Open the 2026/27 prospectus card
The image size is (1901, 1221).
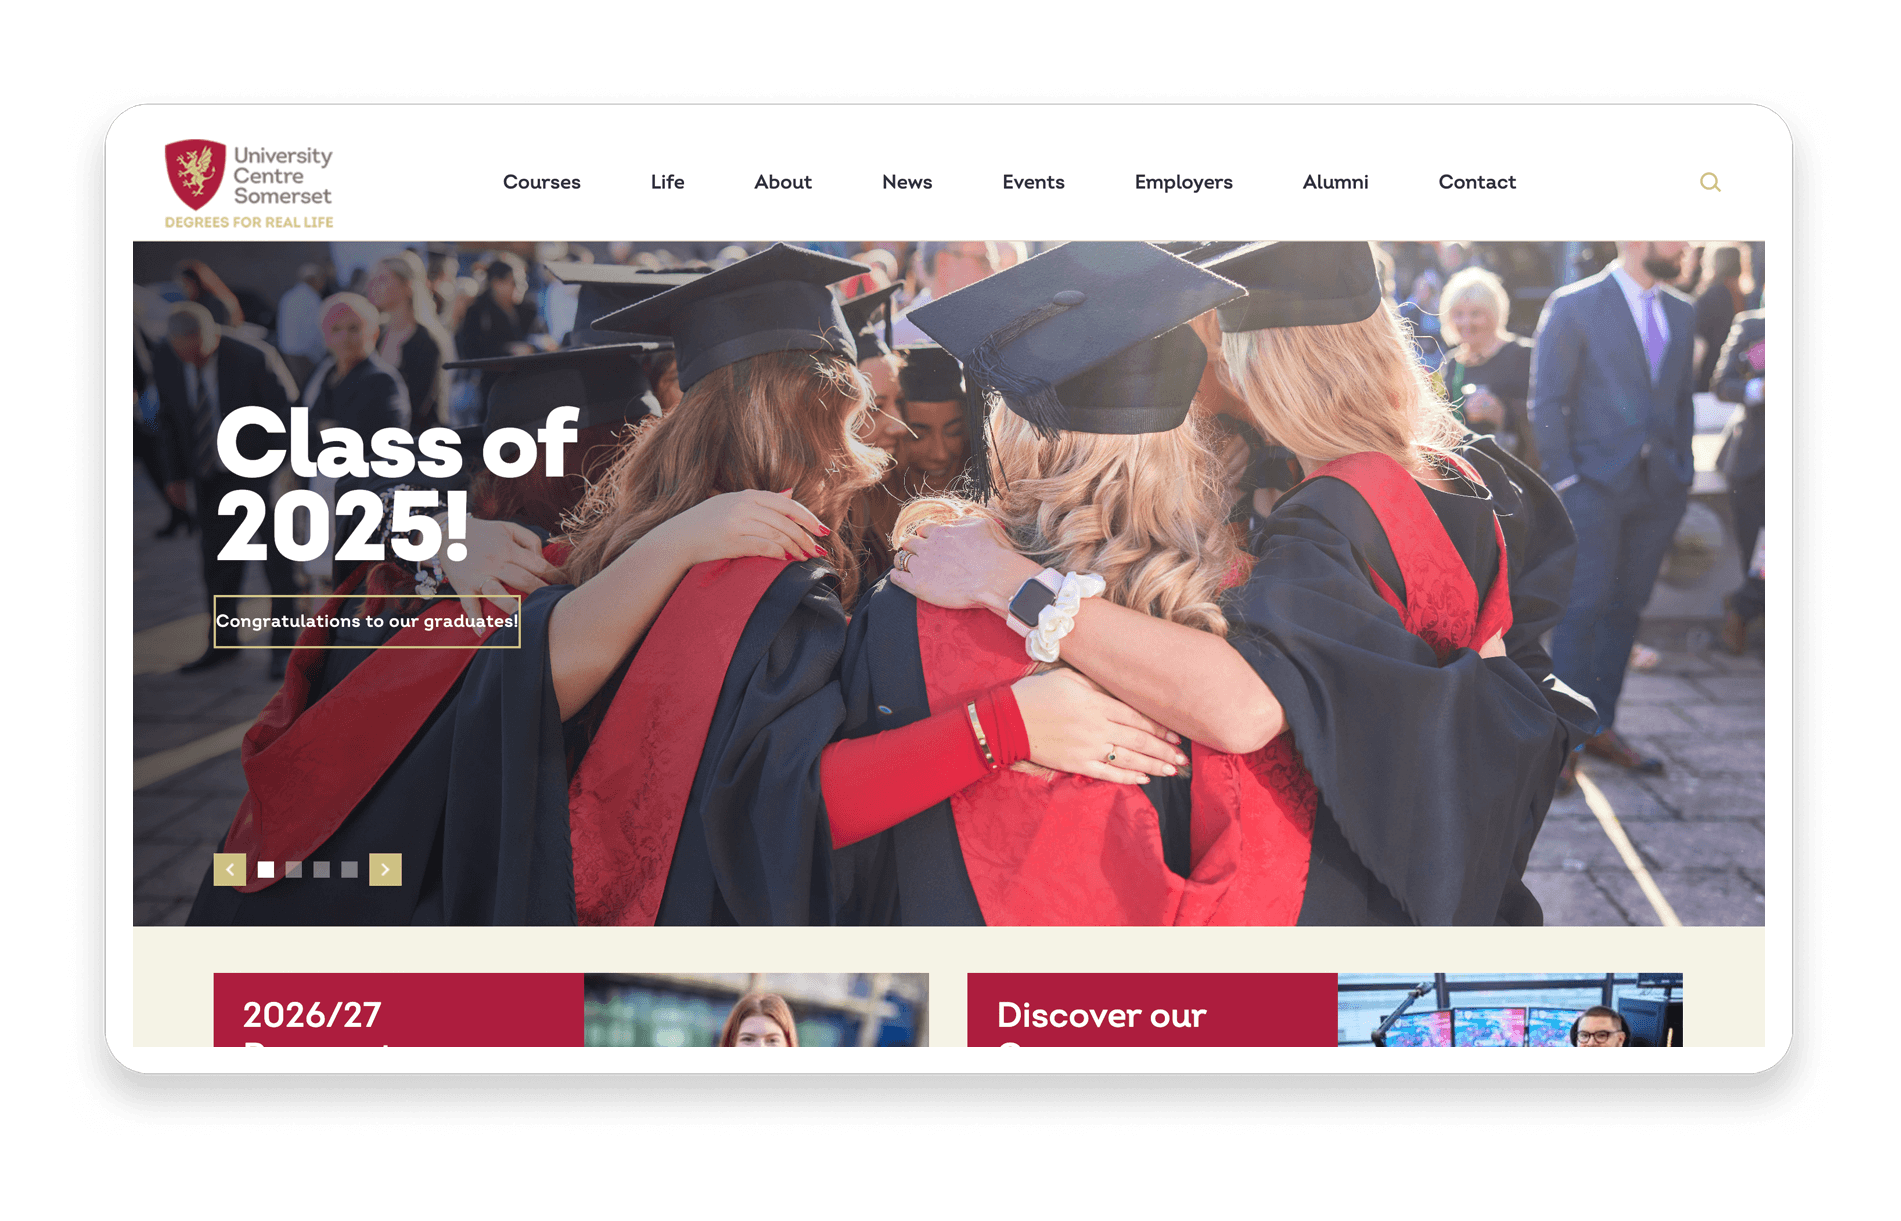571,1010
